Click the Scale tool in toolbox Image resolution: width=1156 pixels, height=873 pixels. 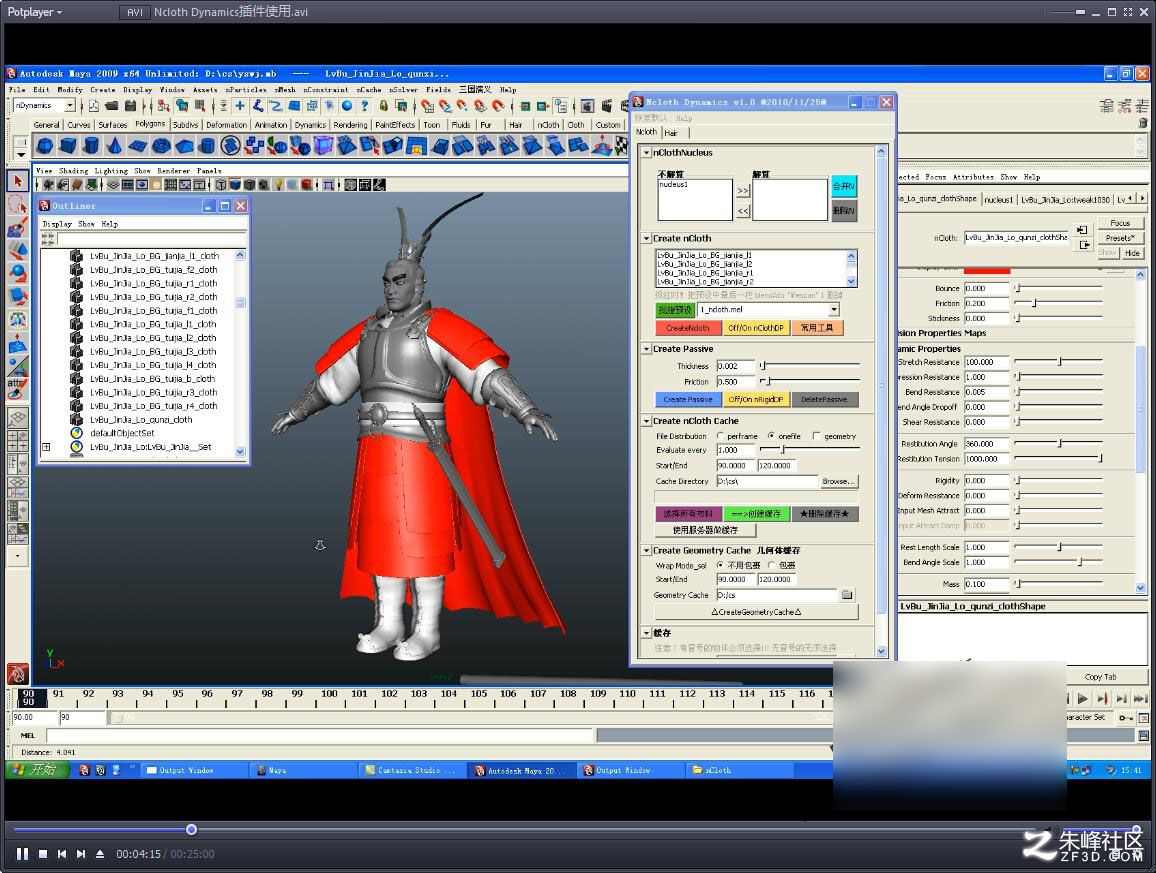[x=18, y=296]
